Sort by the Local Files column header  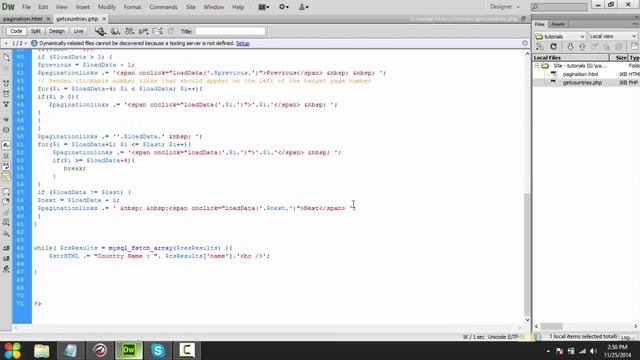click(571, 58)
